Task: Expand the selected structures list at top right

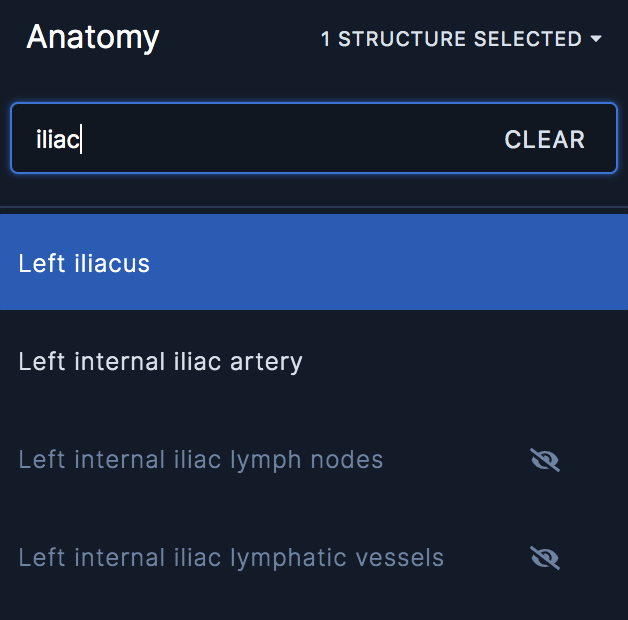Action: [x=461, y=39]
